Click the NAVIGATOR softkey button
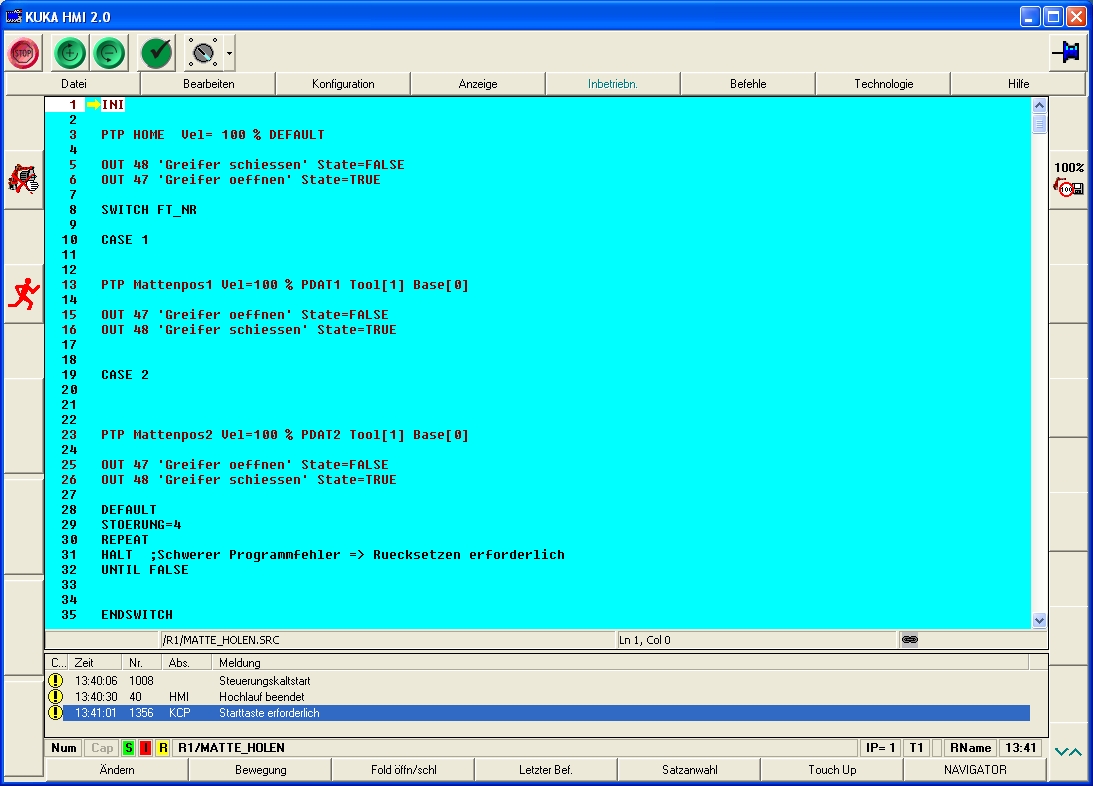Screen dimensions: 1093x786 (975, 770)
